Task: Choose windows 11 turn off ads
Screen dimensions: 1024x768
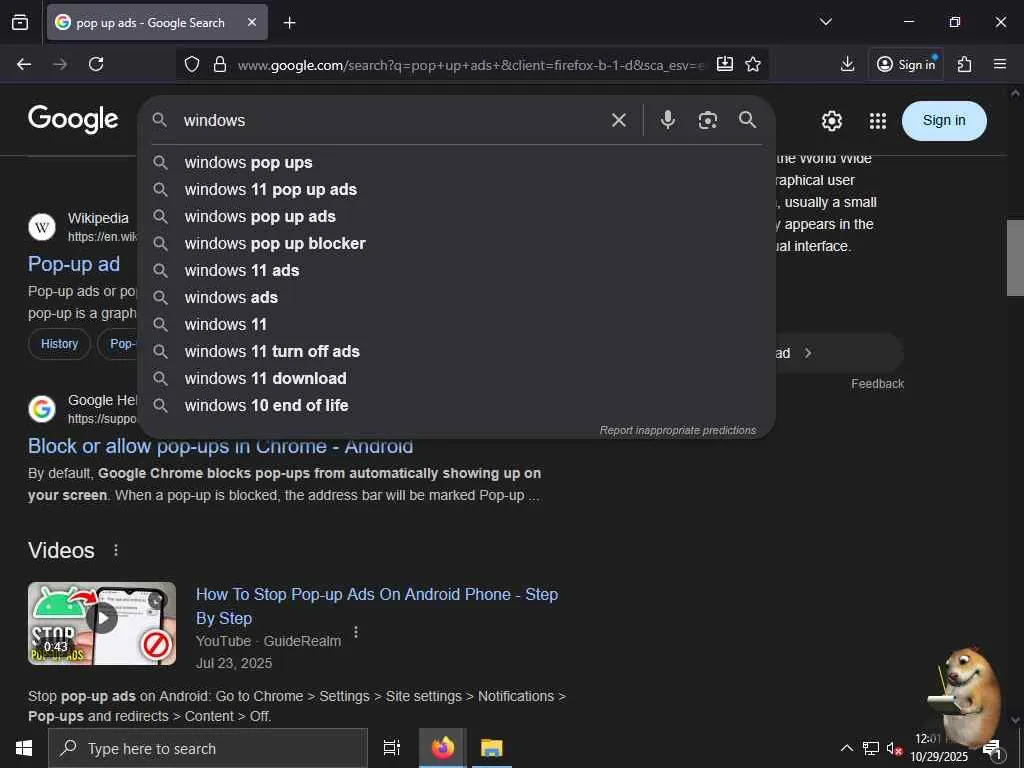Action: tap(456, 351)
